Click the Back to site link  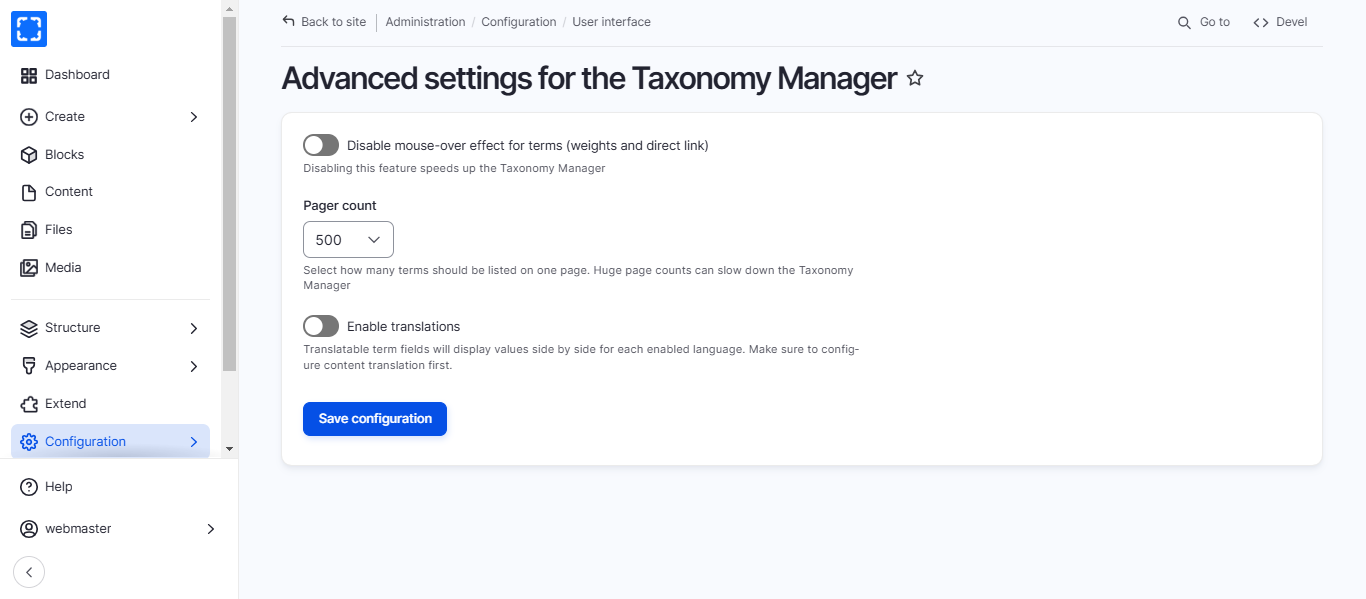[x=325, y=22]
